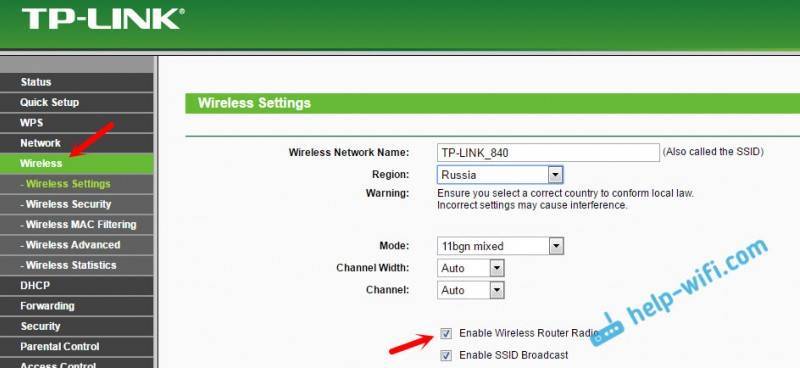Click the TP-LINK logo in header
Screen dimensions: 800x368
point(102,19)
